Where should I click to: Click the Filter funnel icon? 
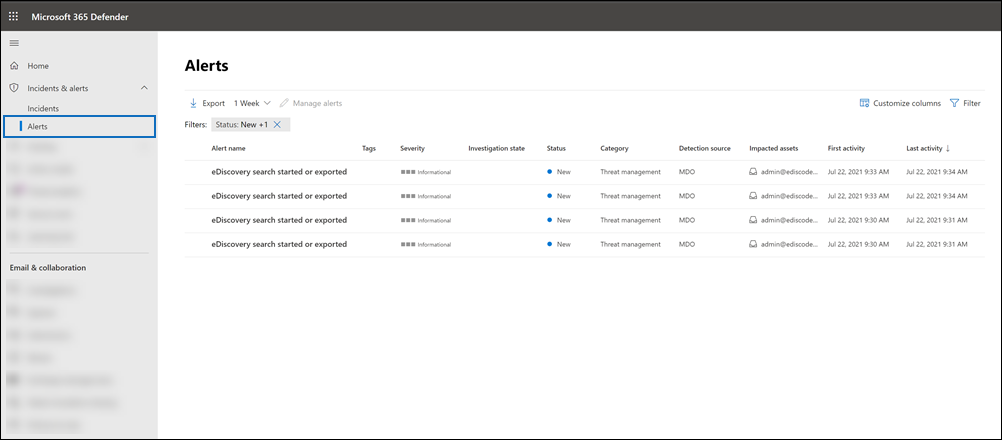[954, 103]
